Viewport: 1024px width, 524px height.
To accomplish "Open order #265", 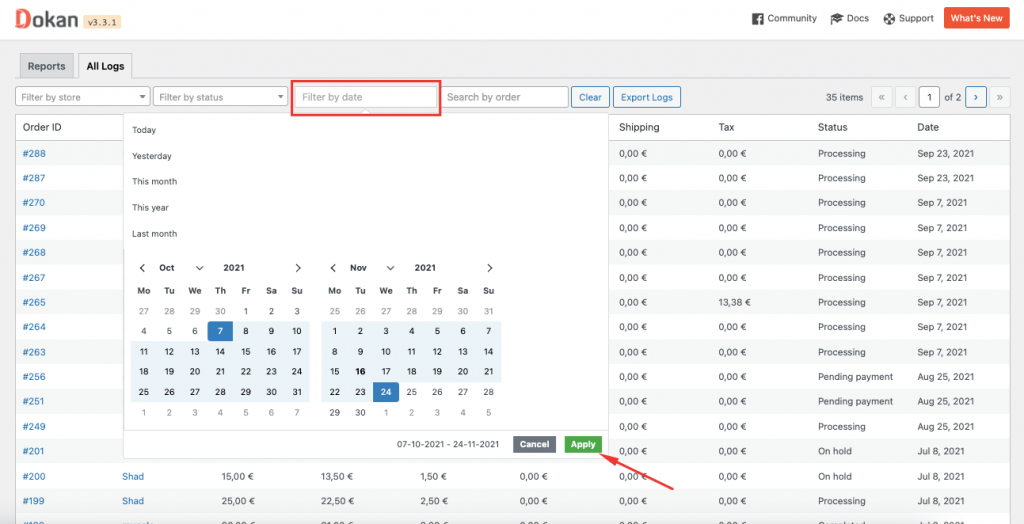I will [x=34, y=303].
